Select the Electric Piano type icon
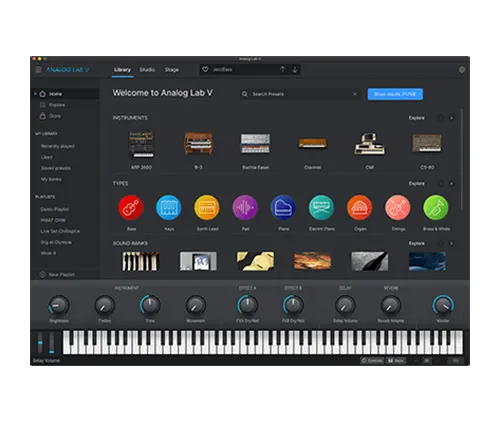This screenshot has width=500, height=423. point(321,207)
